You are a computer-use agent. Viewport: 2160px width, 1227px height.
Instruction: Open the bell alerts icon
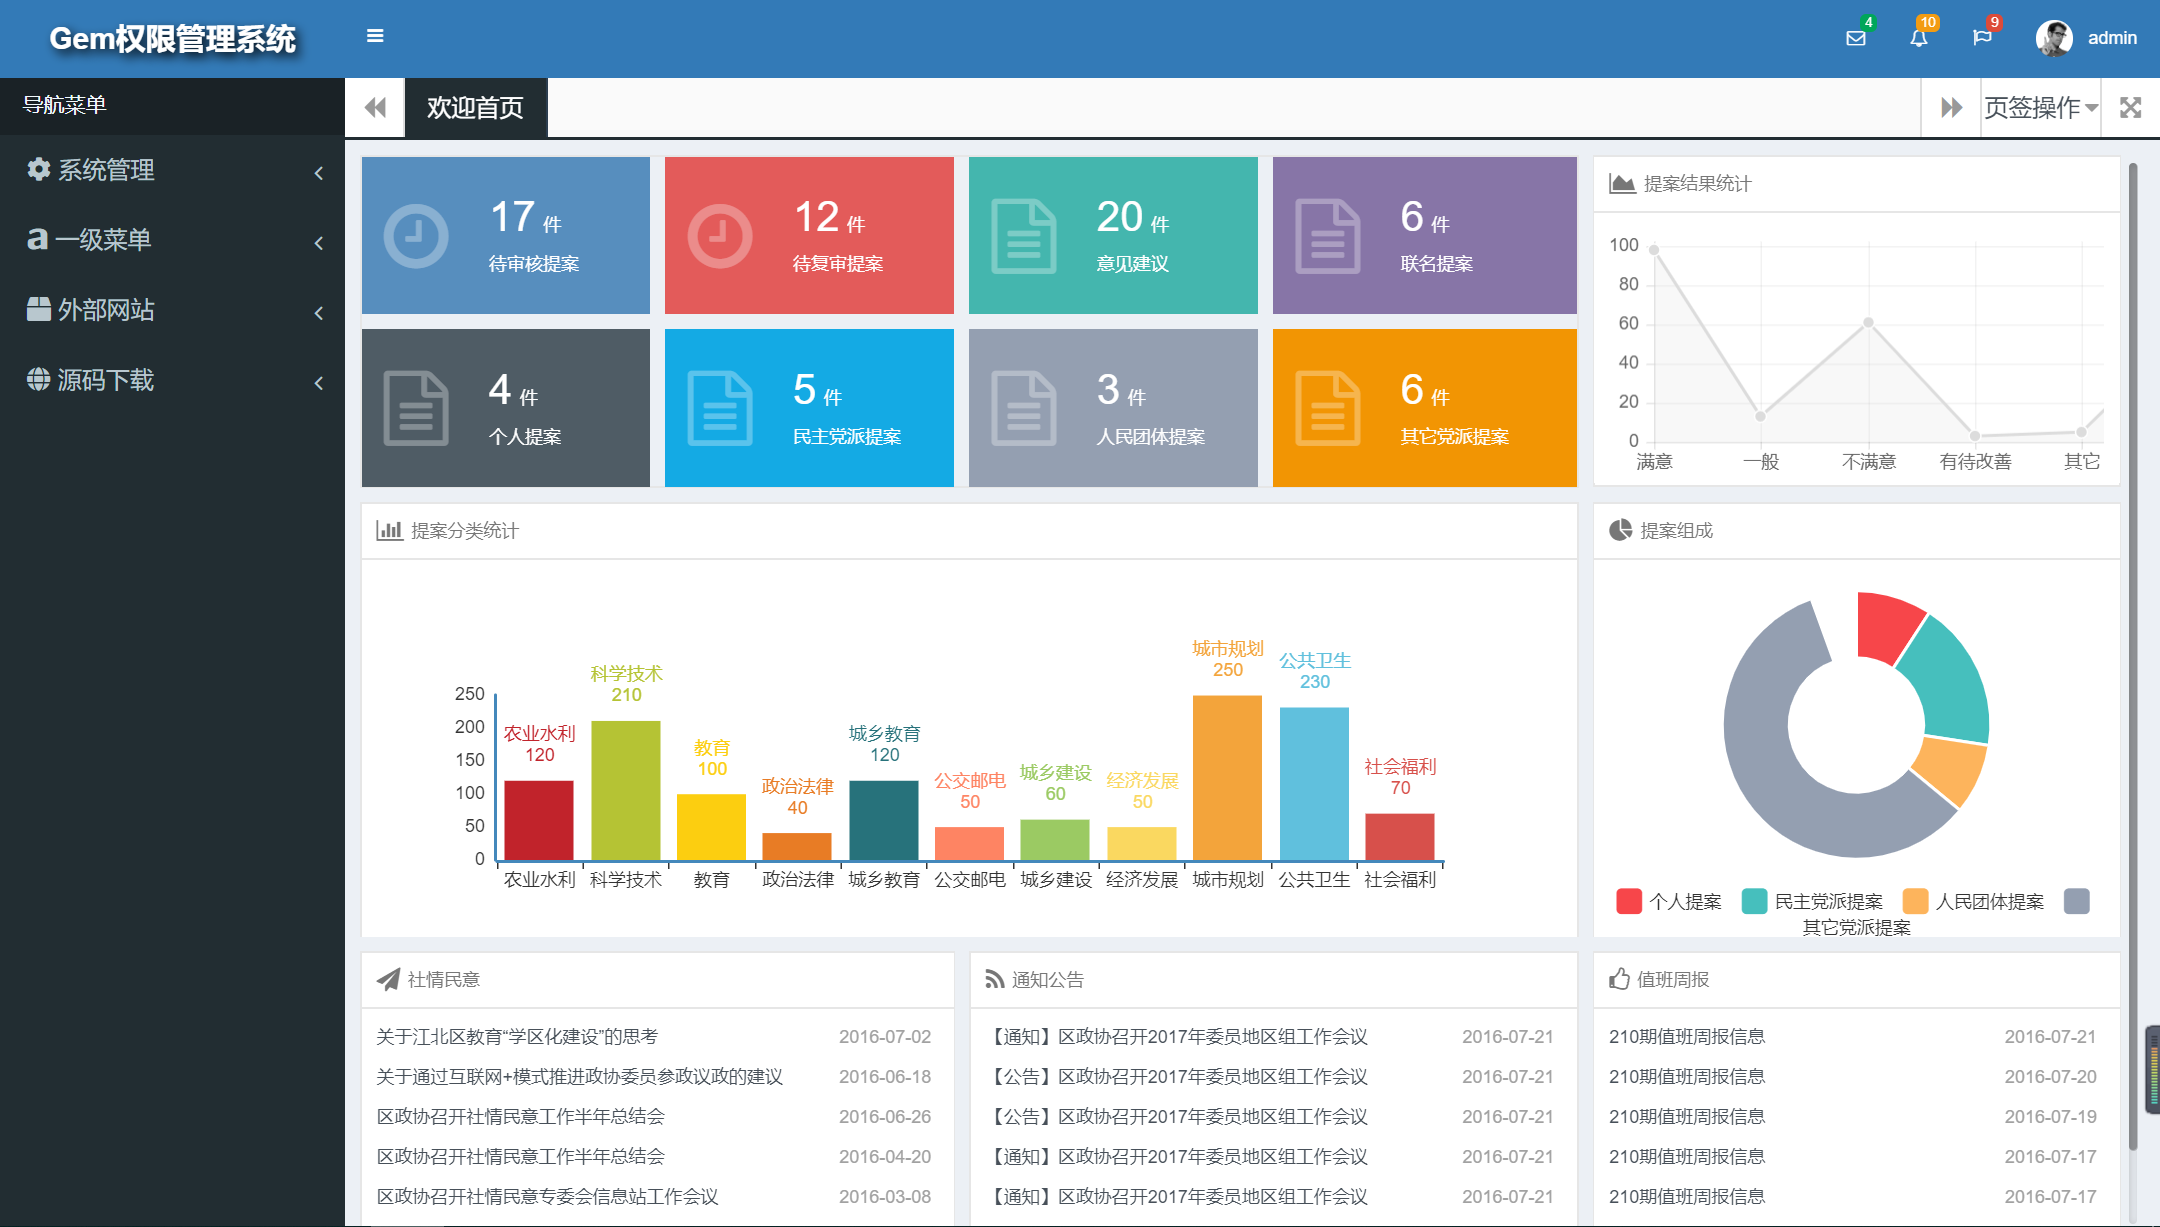1918,38
